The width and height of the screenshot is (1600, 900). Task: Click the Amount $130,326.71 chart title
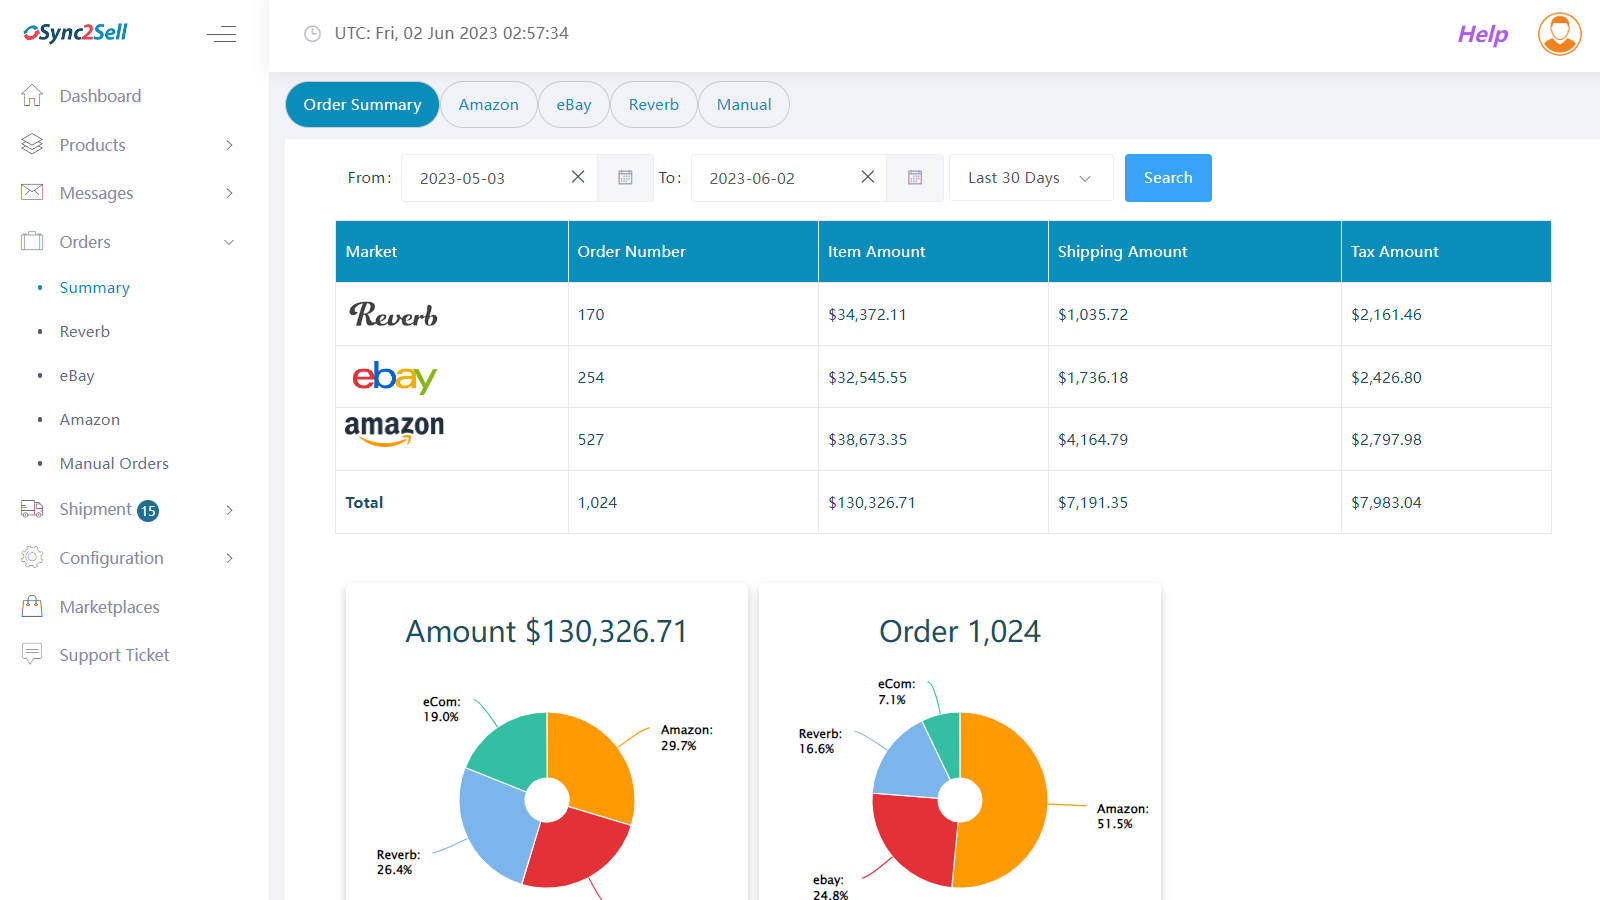(546, 632)
